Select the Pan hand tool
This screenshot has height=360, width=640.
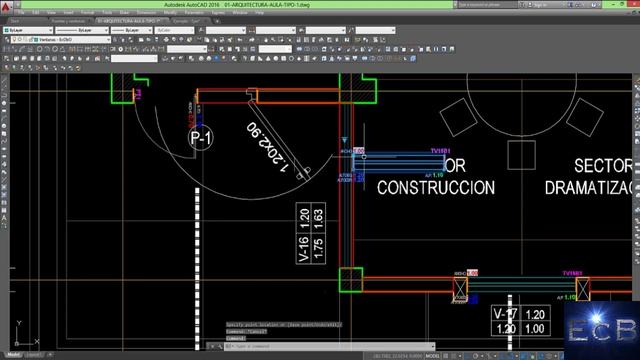266,40
